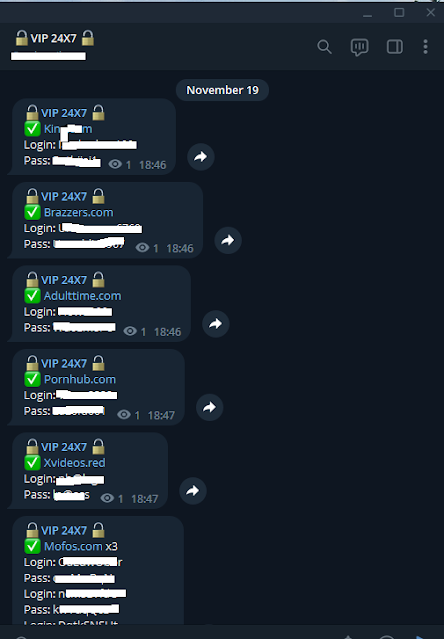
Task: Open the Brazzers.com link
Action: pyautogui.click(x=78, y=212)
